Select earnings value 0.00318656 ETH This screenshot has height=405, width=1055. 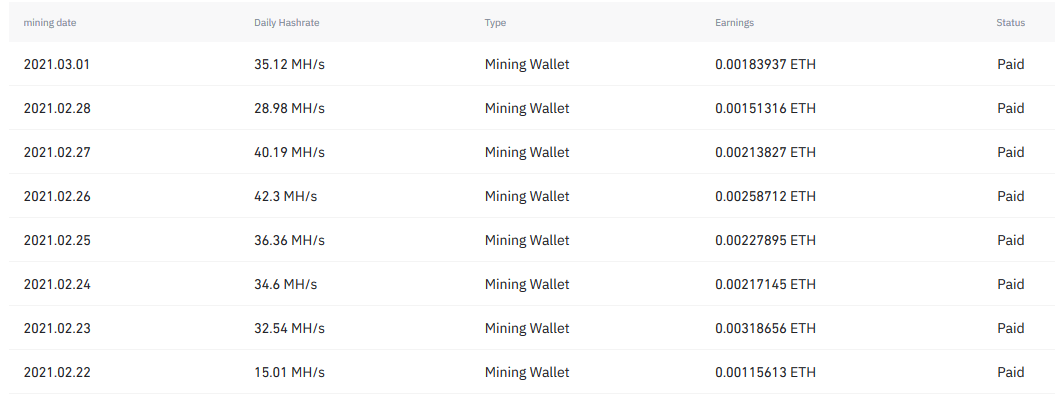(x=765, y=328)
